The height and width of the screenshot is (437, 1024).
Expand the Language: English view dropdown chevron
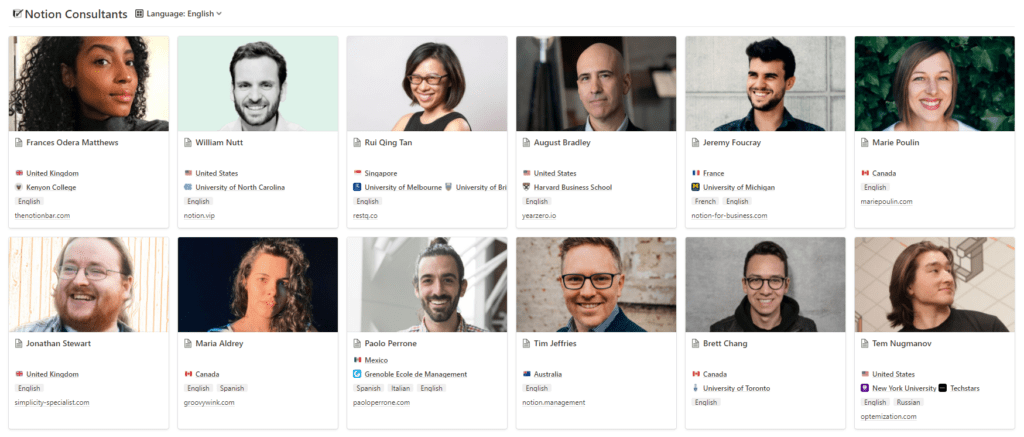click(219, 14)
